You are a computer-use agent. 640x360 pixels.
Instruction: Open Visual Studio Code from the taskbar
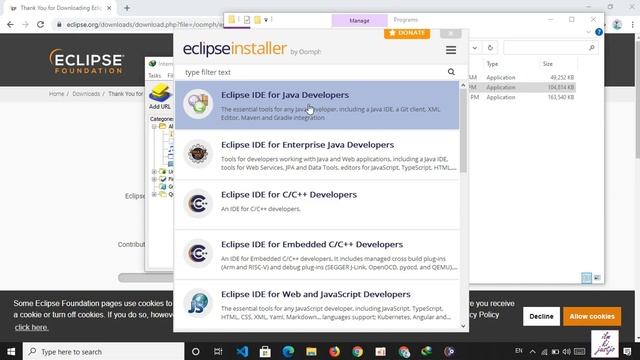coord(242,351)
